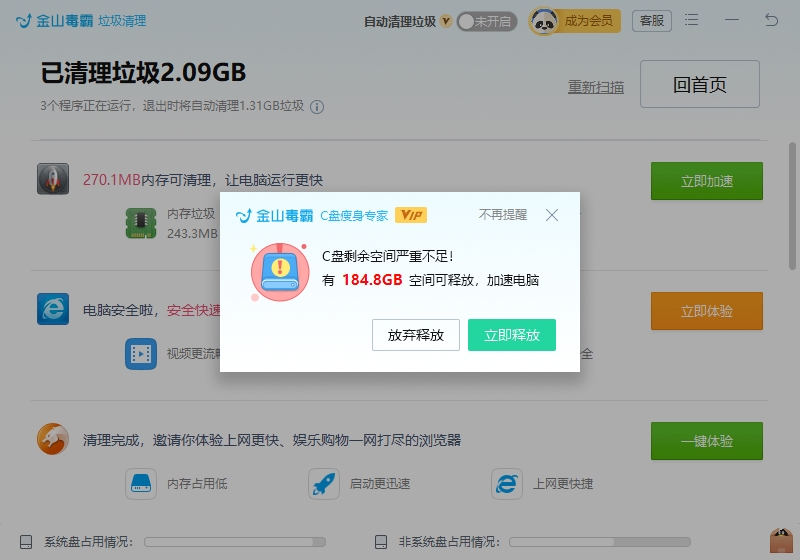Click the rocket memory acceleration icon
Image resolution: width=800 pixels, height=560 pixels.
(x=53, y=179)
